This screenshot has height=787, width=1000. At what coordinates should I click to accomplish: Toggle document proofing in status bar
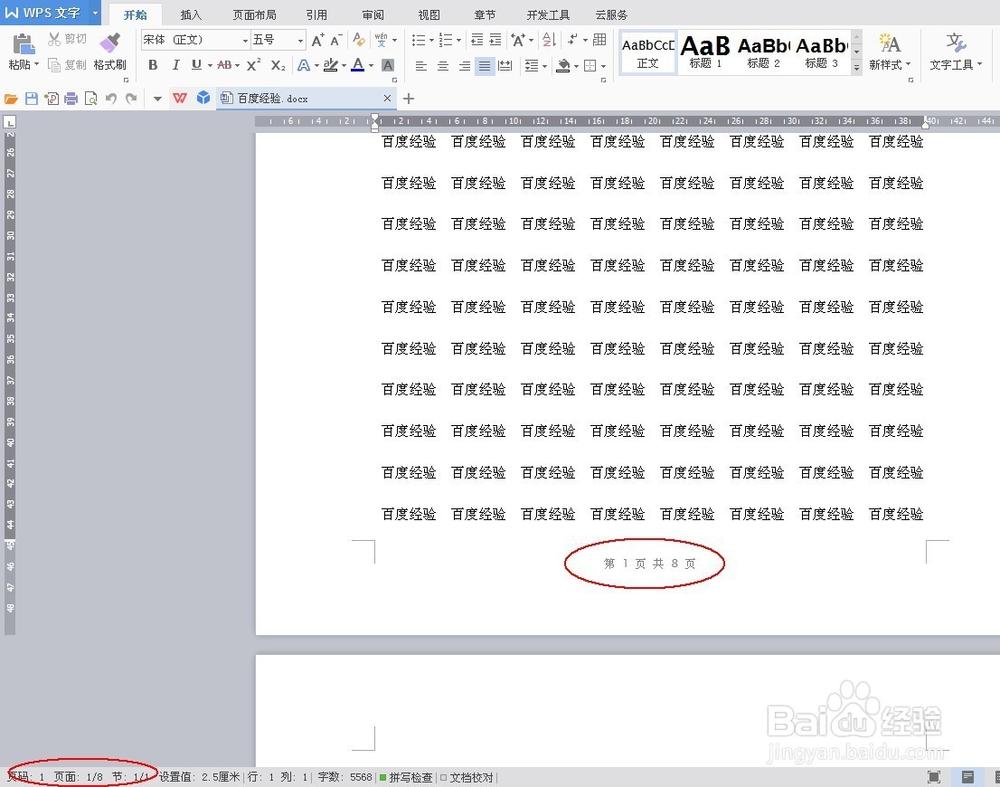[467, 777]
